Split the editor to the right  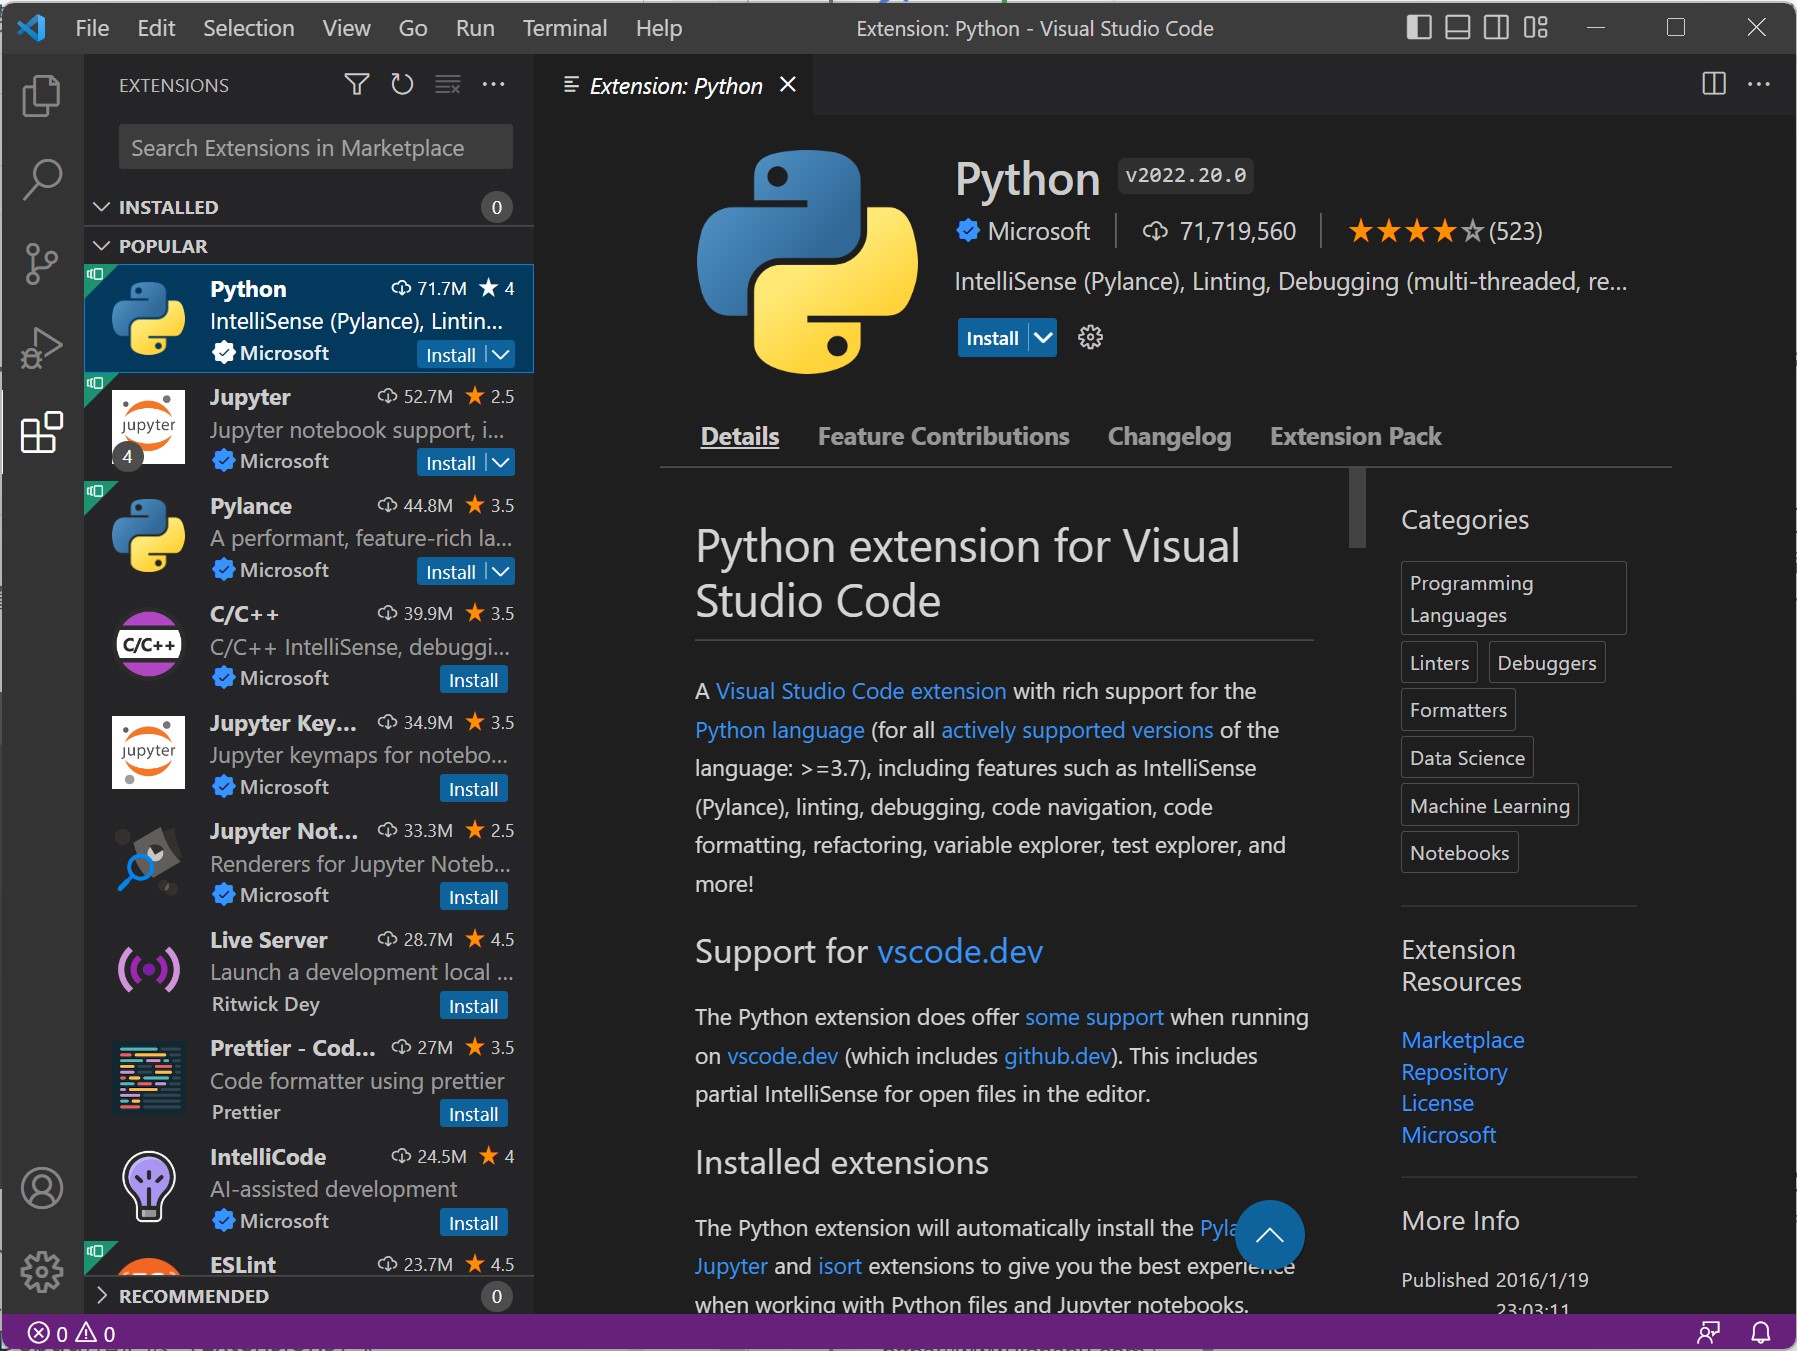(1714, 84)
